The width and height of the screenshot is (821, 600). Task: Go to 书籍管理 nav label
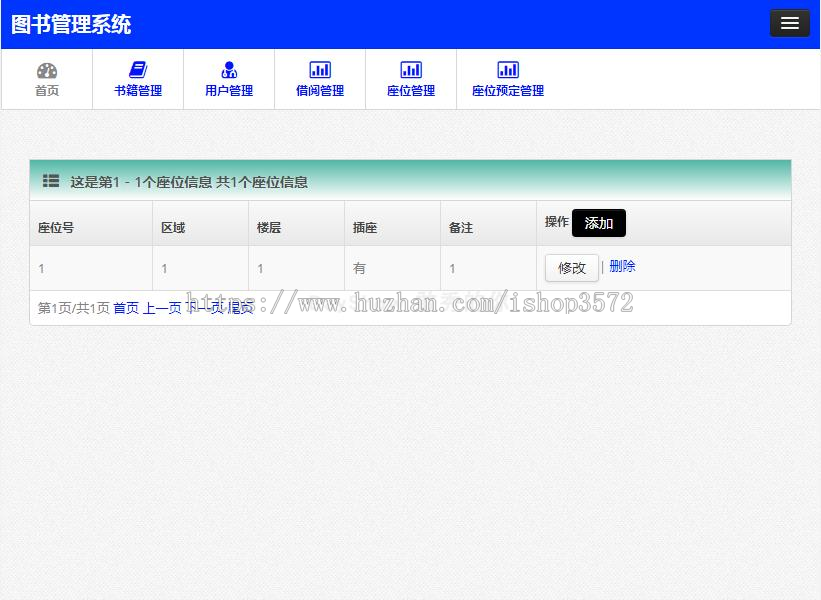click(x=138, y=91)
